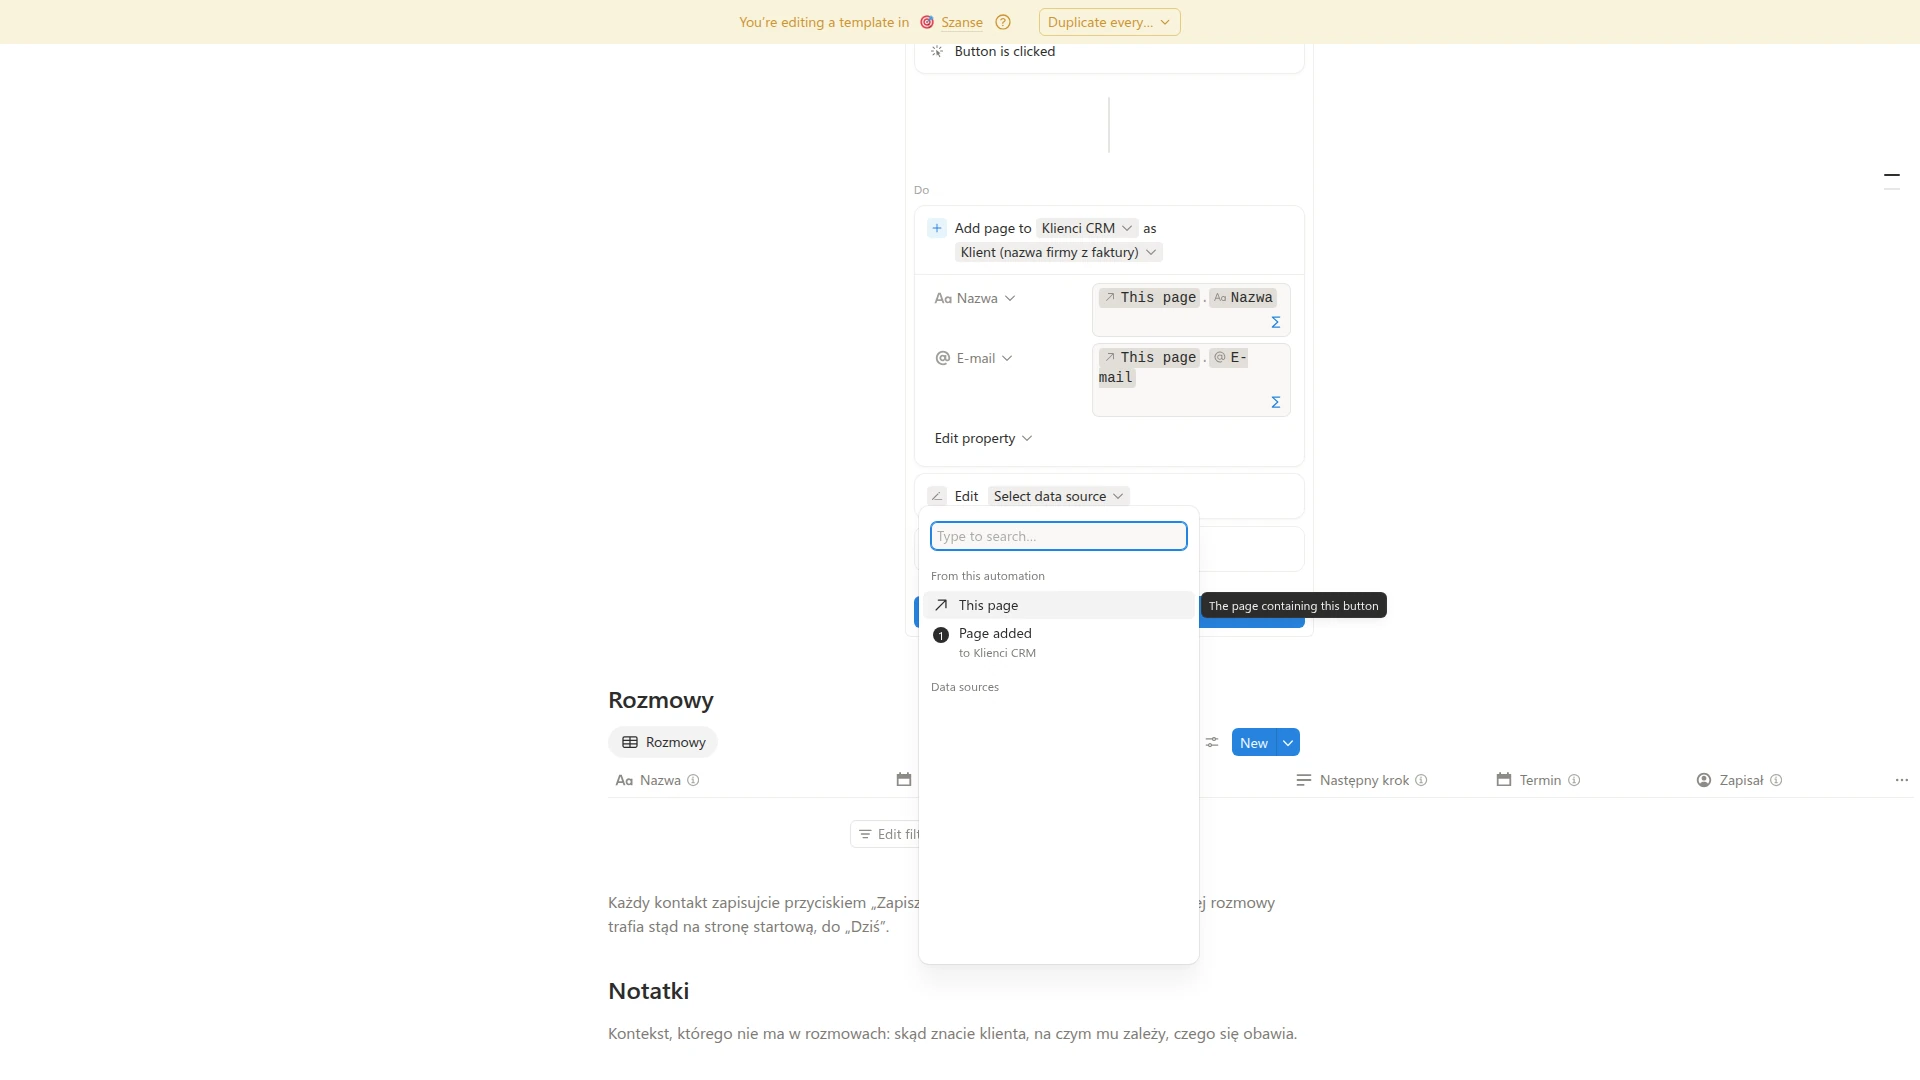Viewport: 1920px width, 1080px height.
Task: Expand the Edit property dropdown
Action: [983, 438]
